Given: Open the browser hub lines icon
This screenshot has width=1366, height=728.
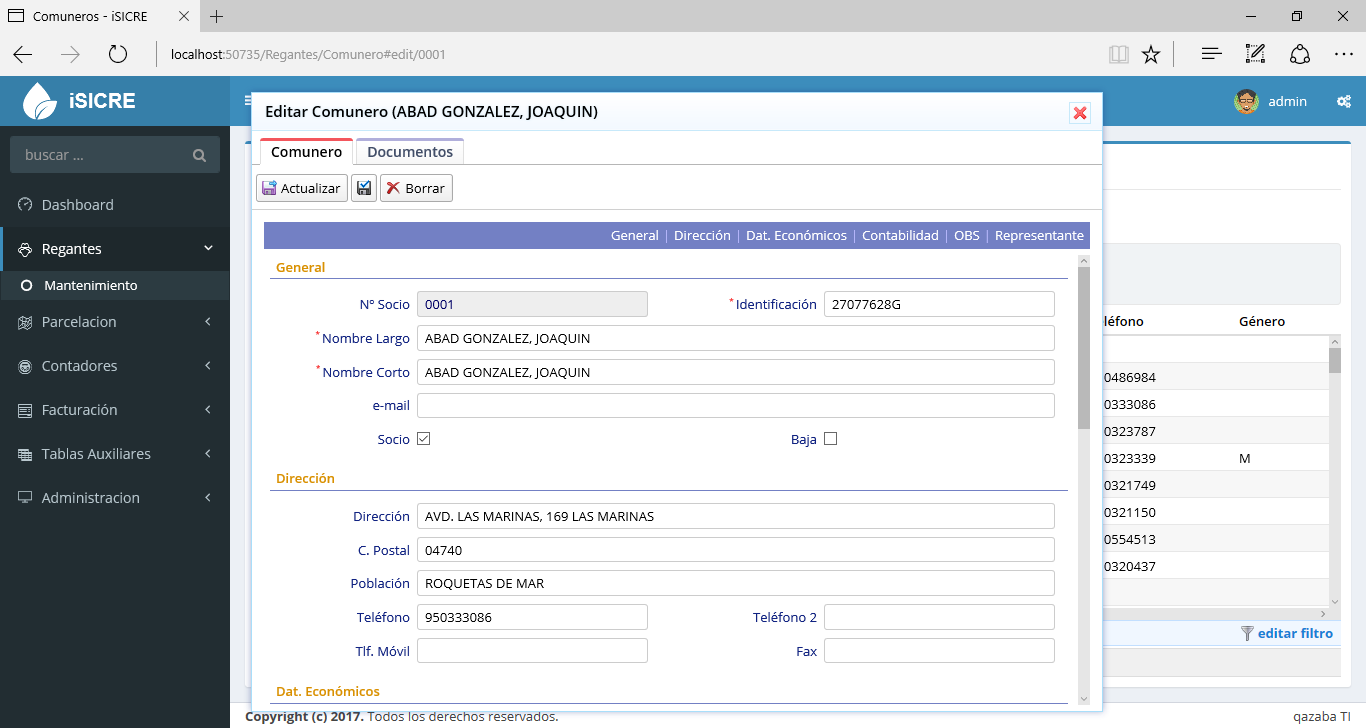Looking at the screenshot, I should click(1211, 54).
